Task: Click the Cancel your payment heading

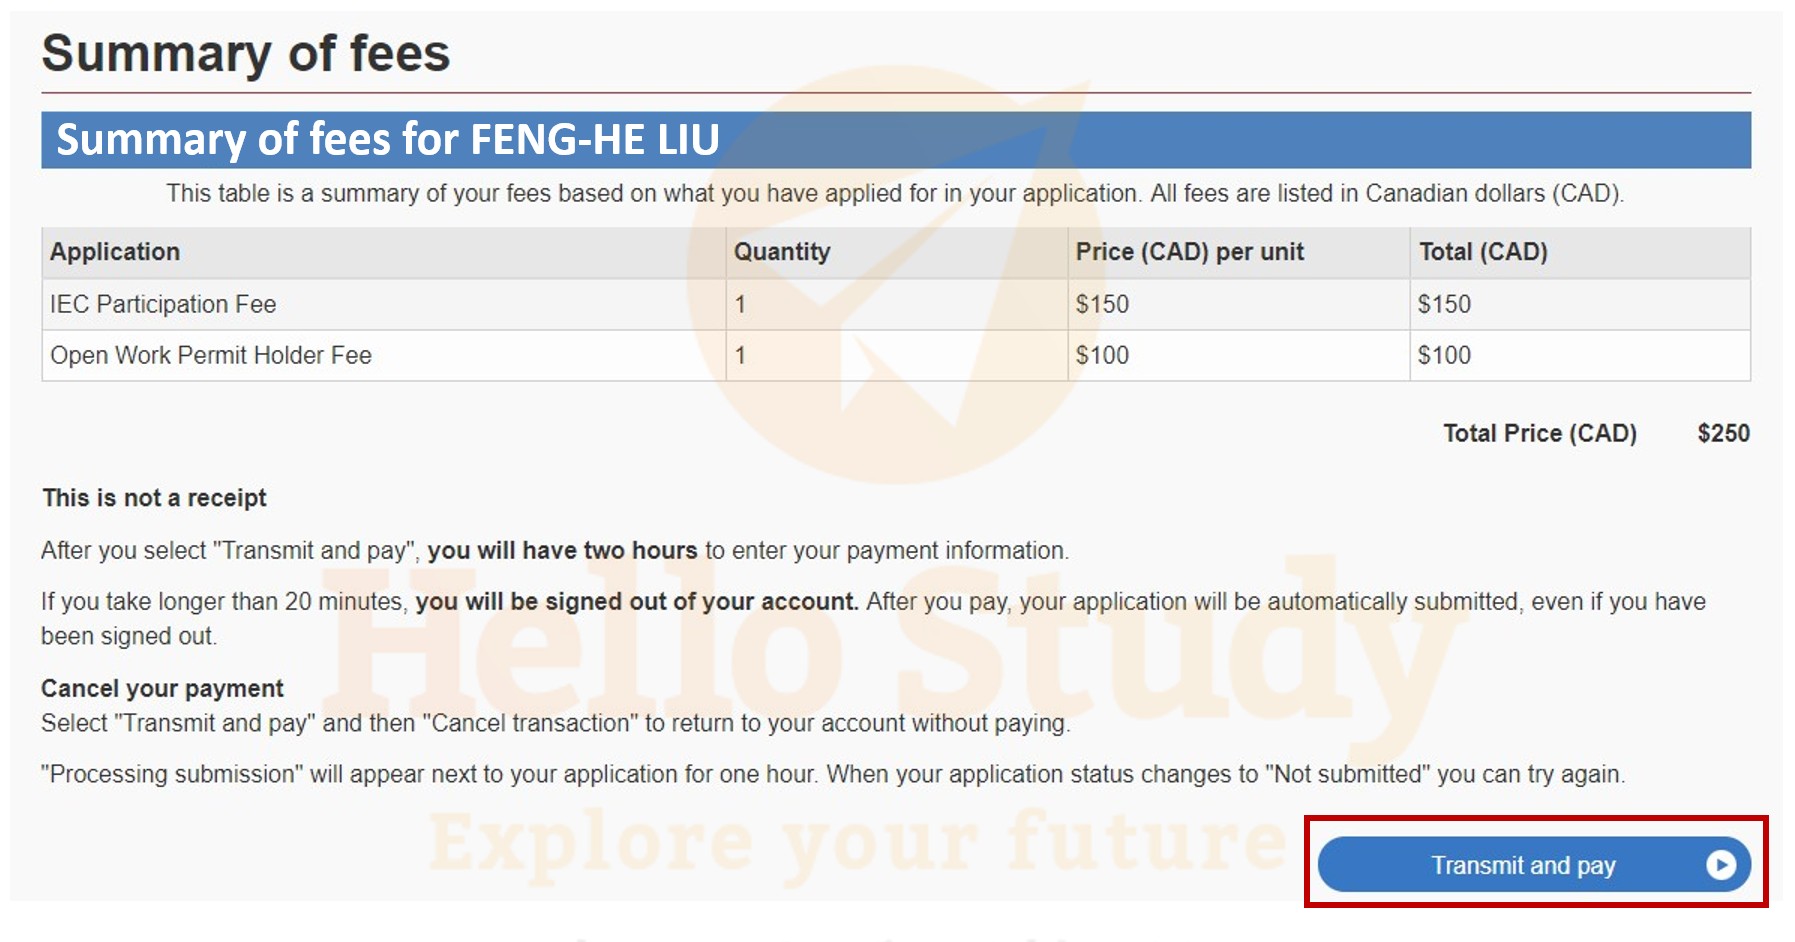Action: (x=162, y=688)
